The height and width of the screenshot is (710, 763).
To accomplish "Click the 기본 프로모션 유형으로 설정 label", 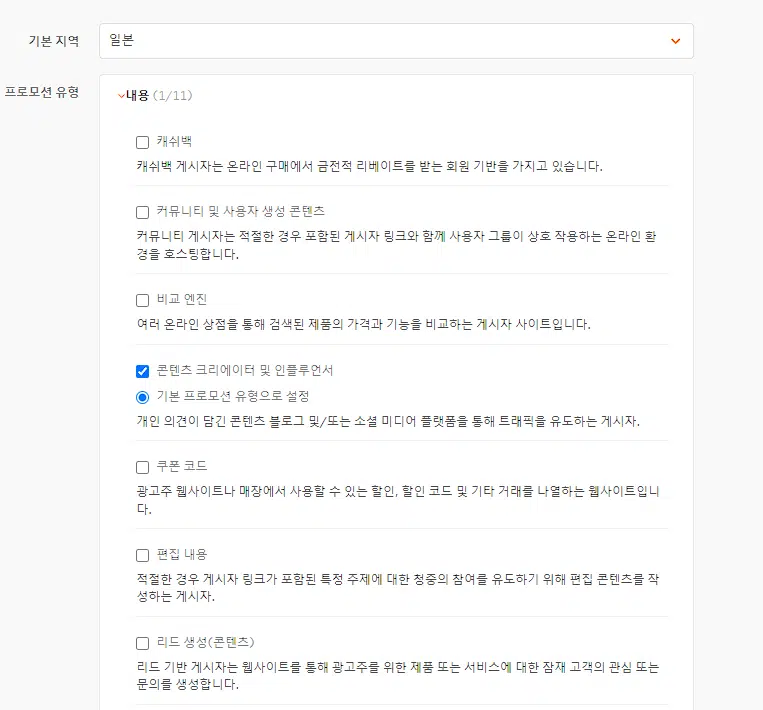I will point(233,396).
